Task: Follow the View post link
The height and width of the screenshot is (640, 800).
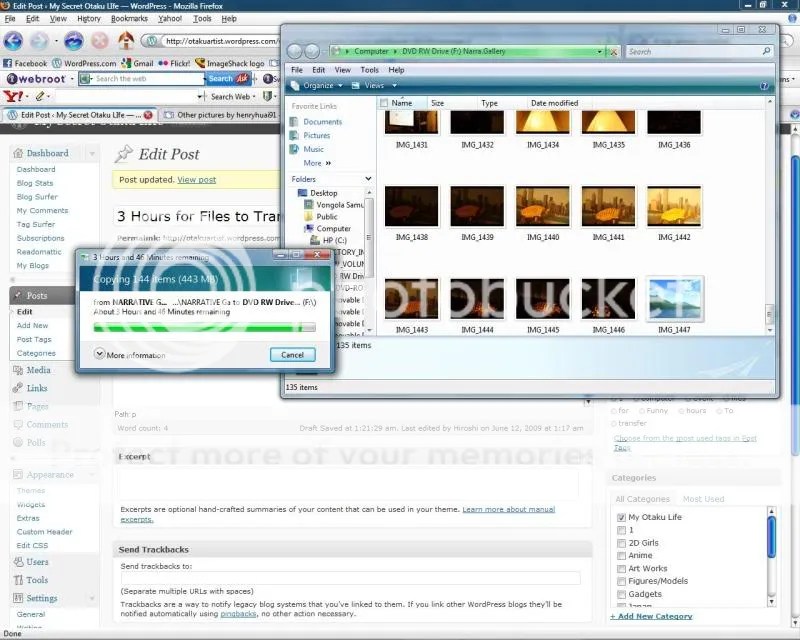Action: click(196, 180)
